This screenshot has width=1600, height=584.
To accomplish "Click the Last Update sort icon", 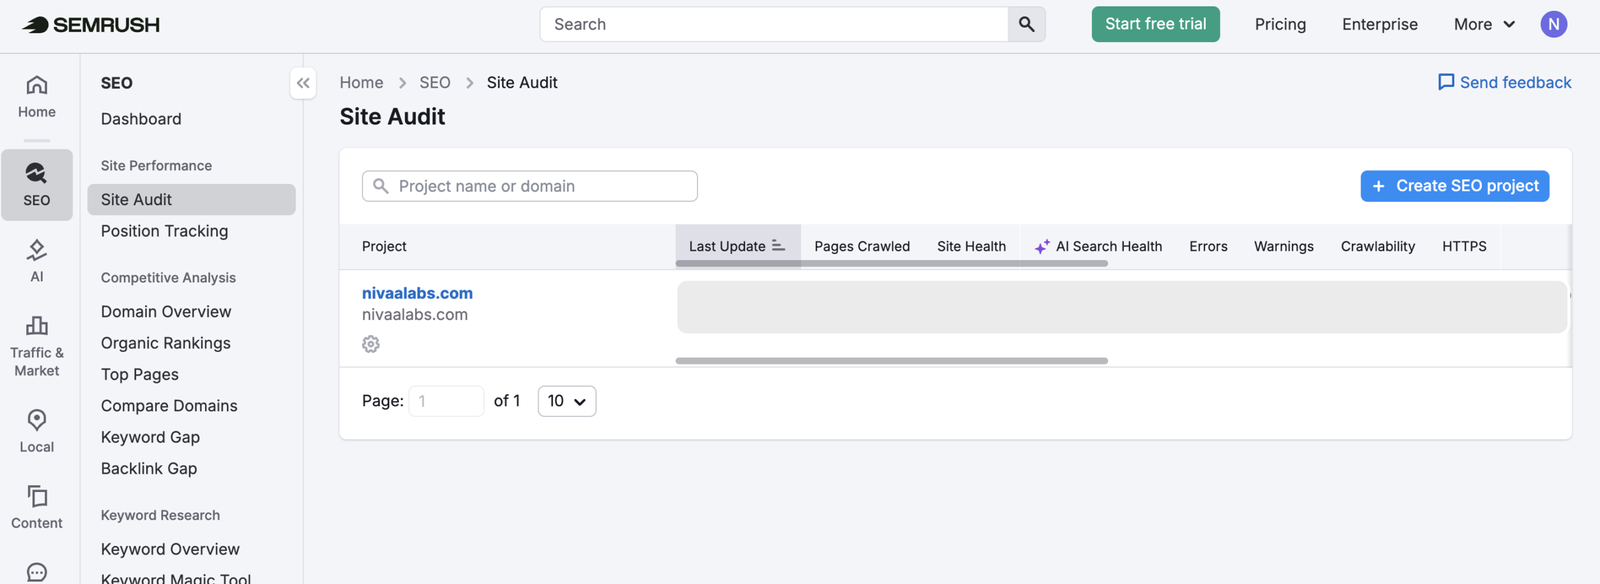I will click(x=778, y=246).
